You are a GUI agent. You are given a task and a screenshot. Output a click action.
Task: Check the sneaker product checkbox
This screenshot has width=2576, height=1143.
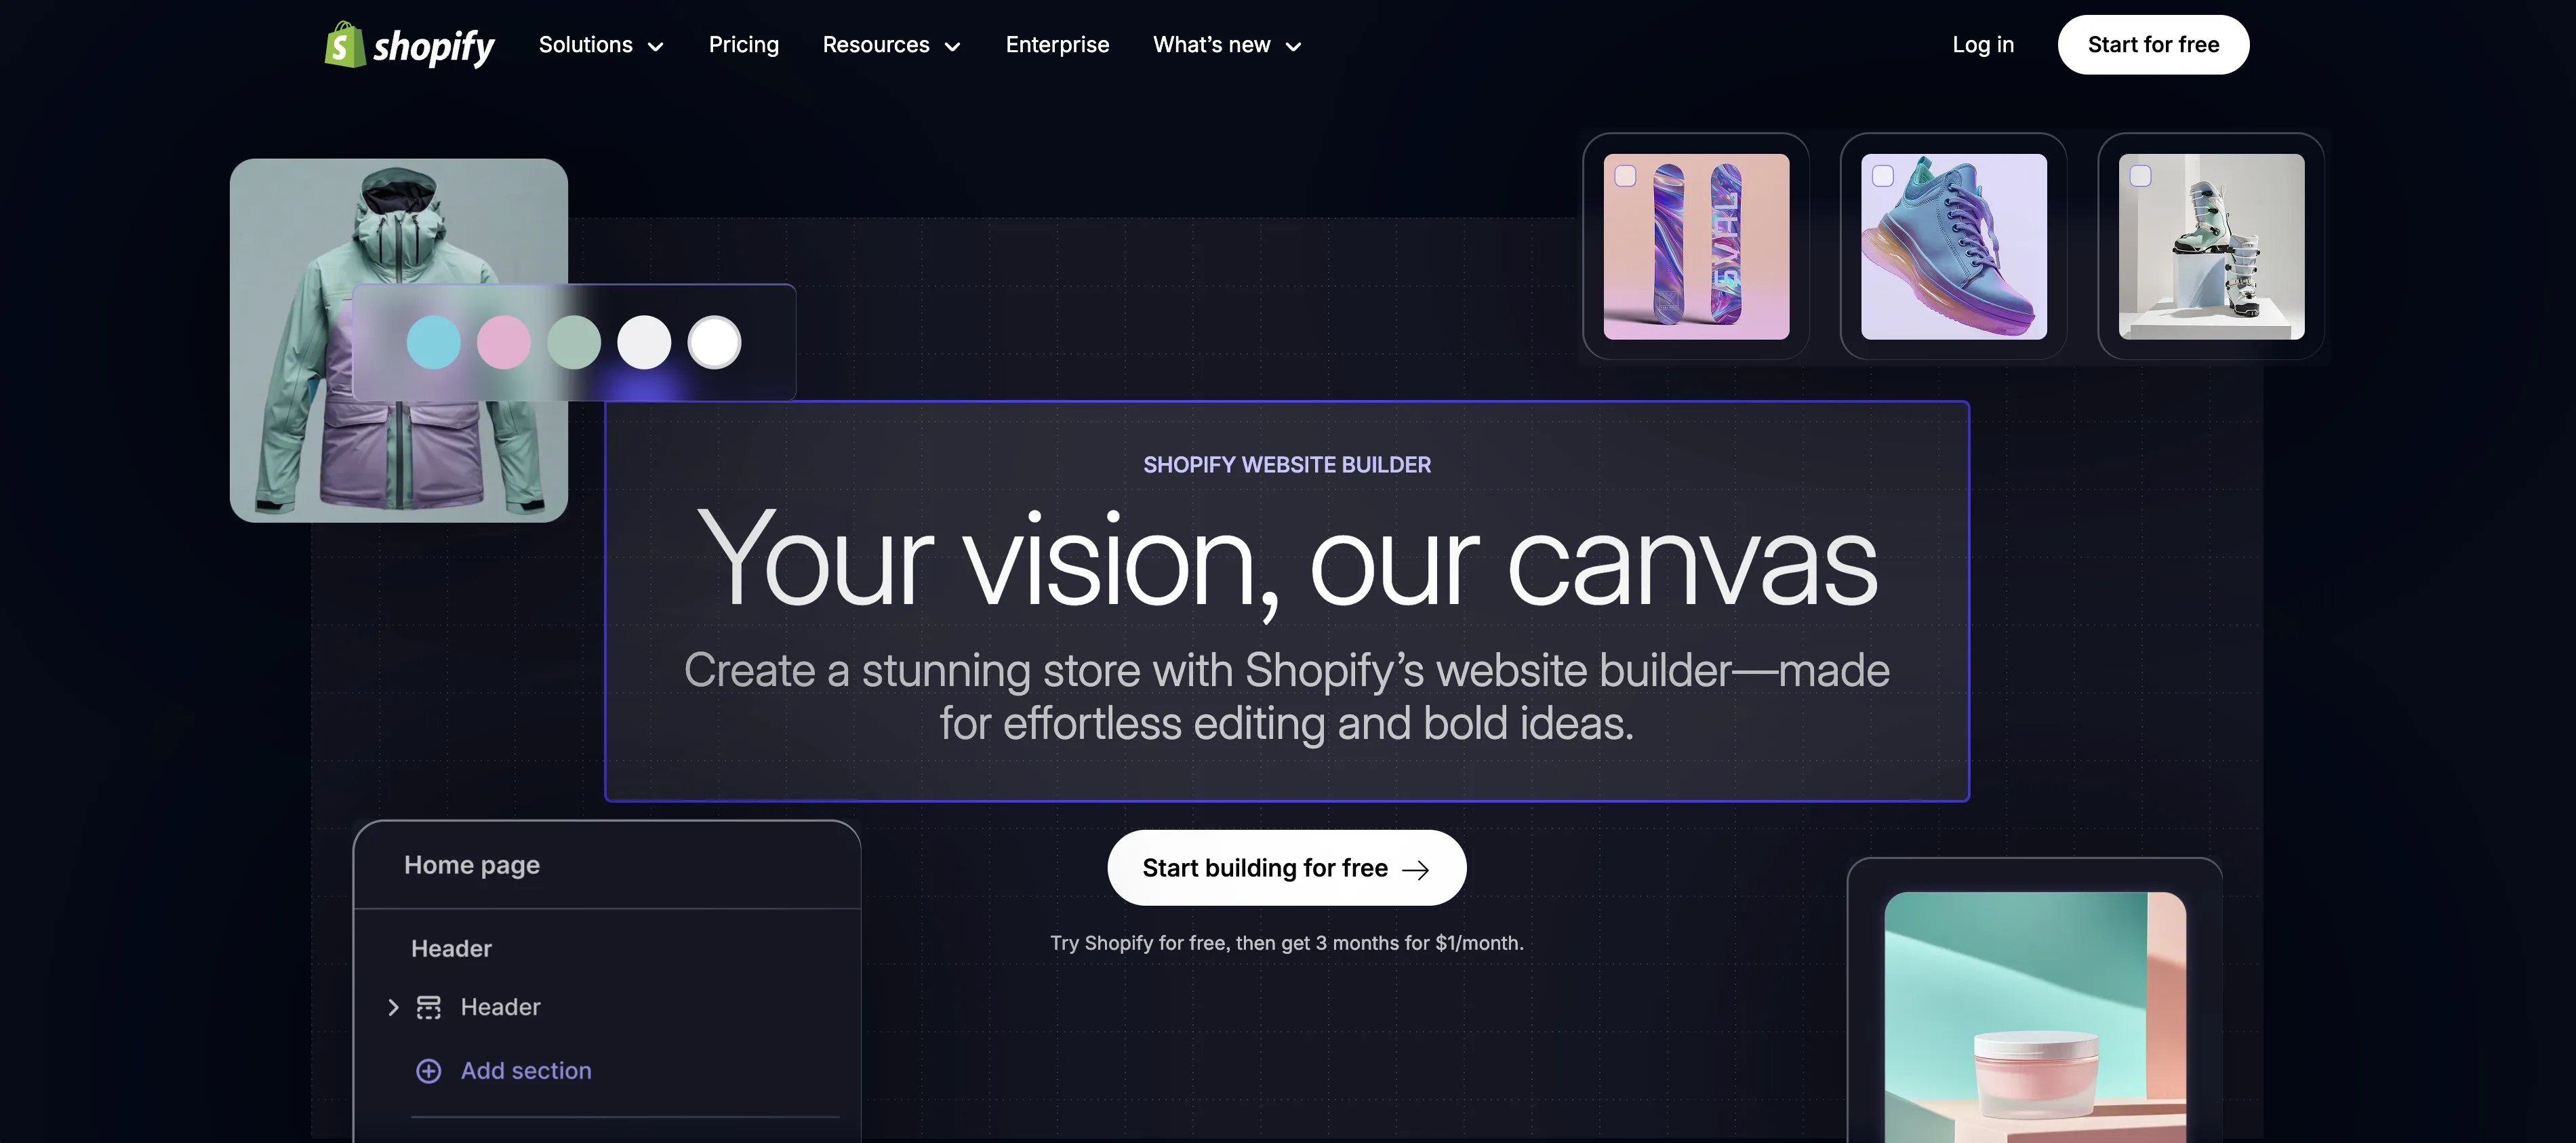[1883, 176]
